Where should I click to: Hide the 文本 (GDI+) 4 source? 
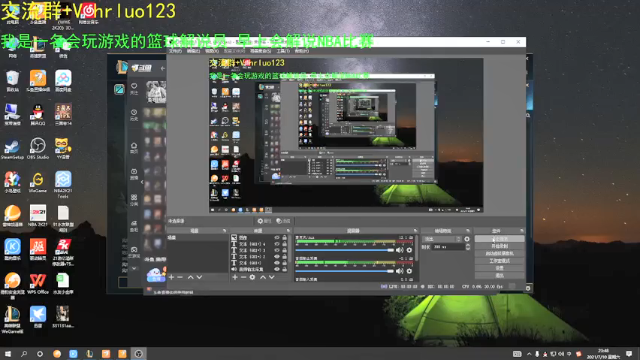[277, 244]
